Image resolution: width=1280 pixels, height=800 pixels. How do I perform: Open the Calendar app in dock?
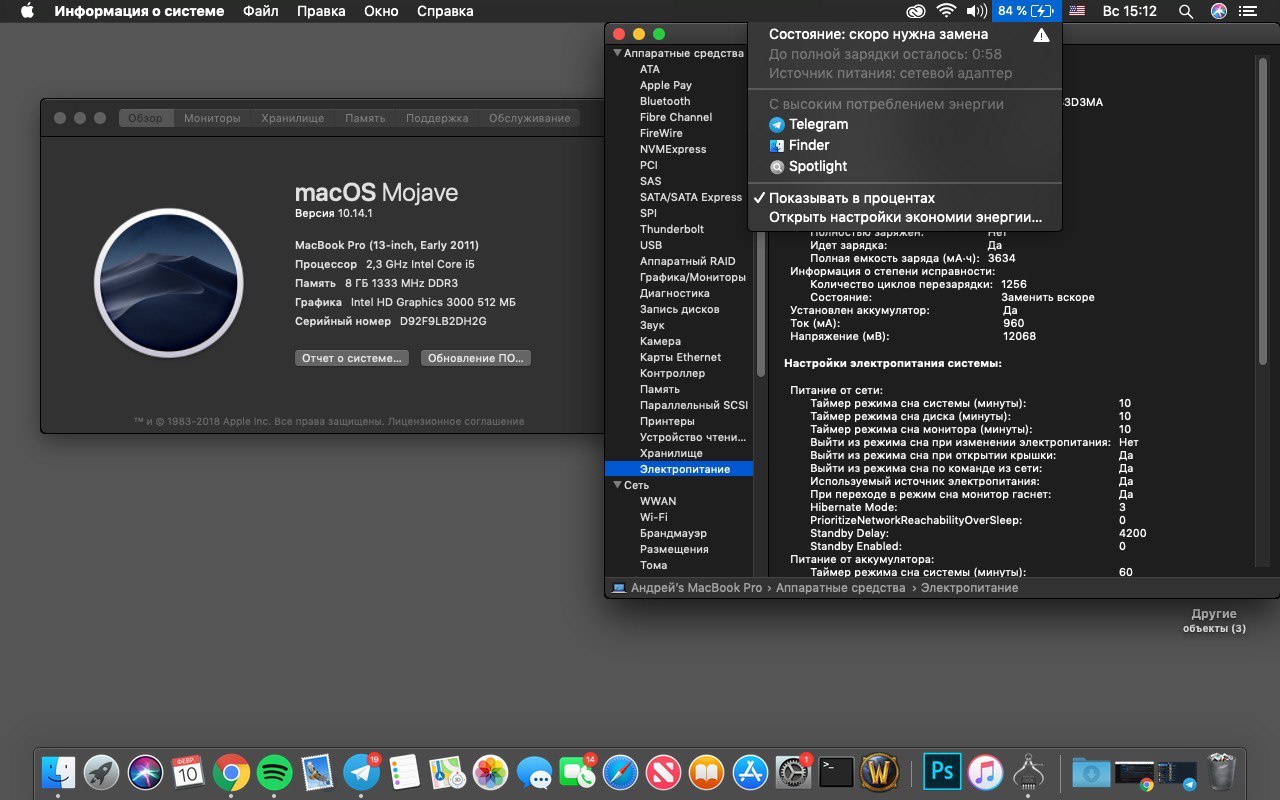[x=188, y=771]
